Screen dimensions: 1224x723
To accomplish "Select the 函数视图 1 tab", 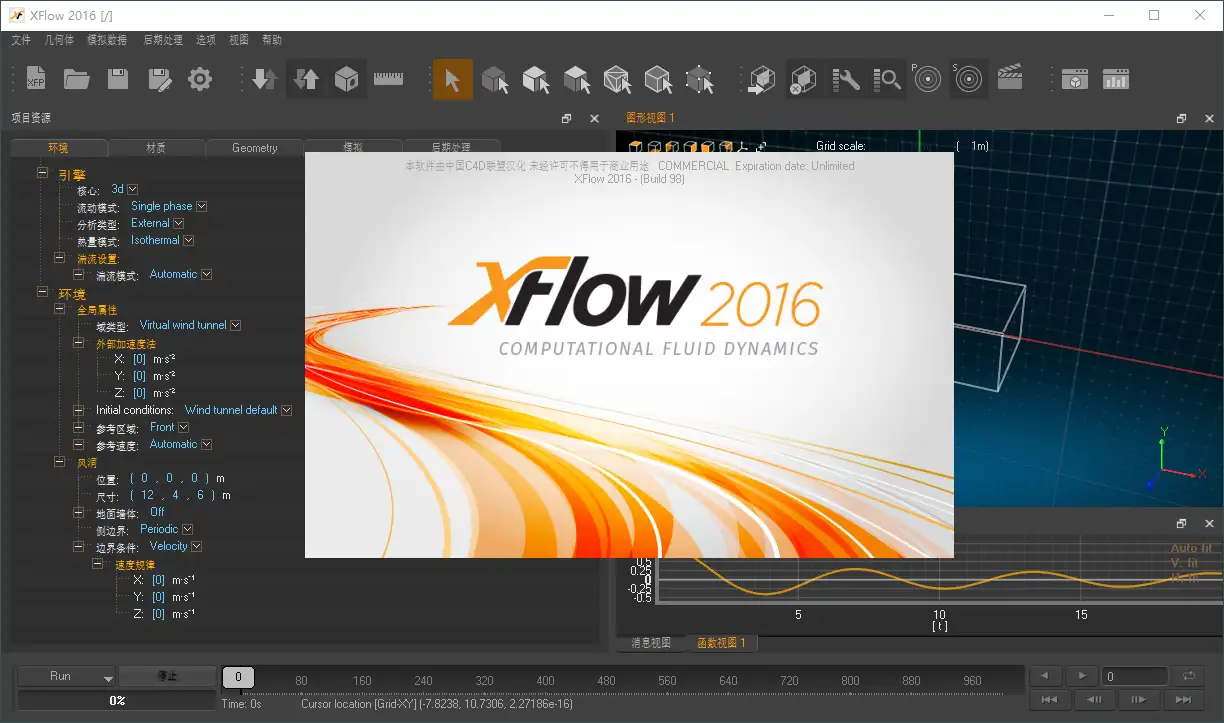I will (x=721, y=643).
